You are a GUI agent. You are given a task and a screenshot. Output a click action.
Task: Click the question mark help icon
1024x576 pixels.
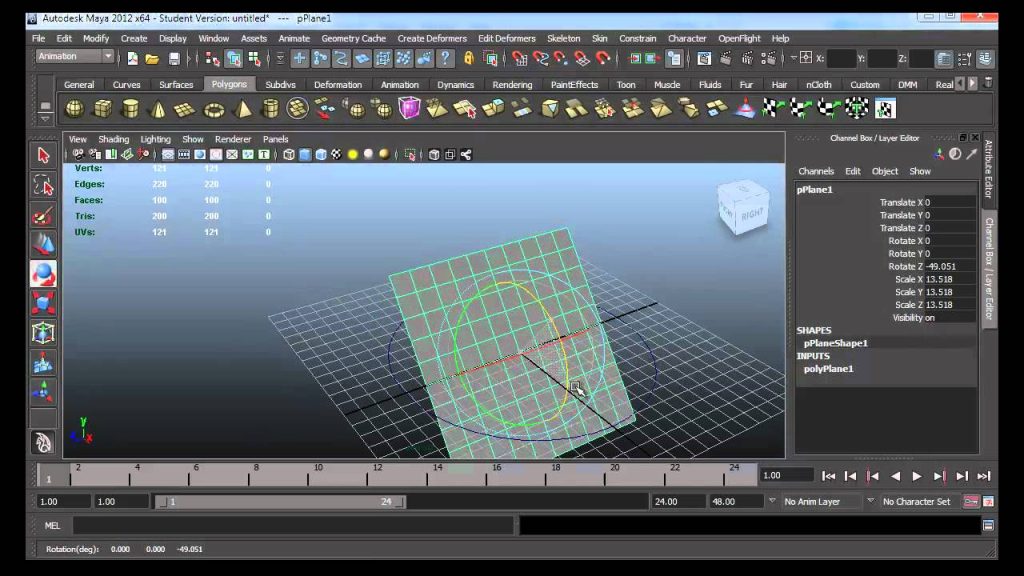pyautogui.click(x=445, y=59)
